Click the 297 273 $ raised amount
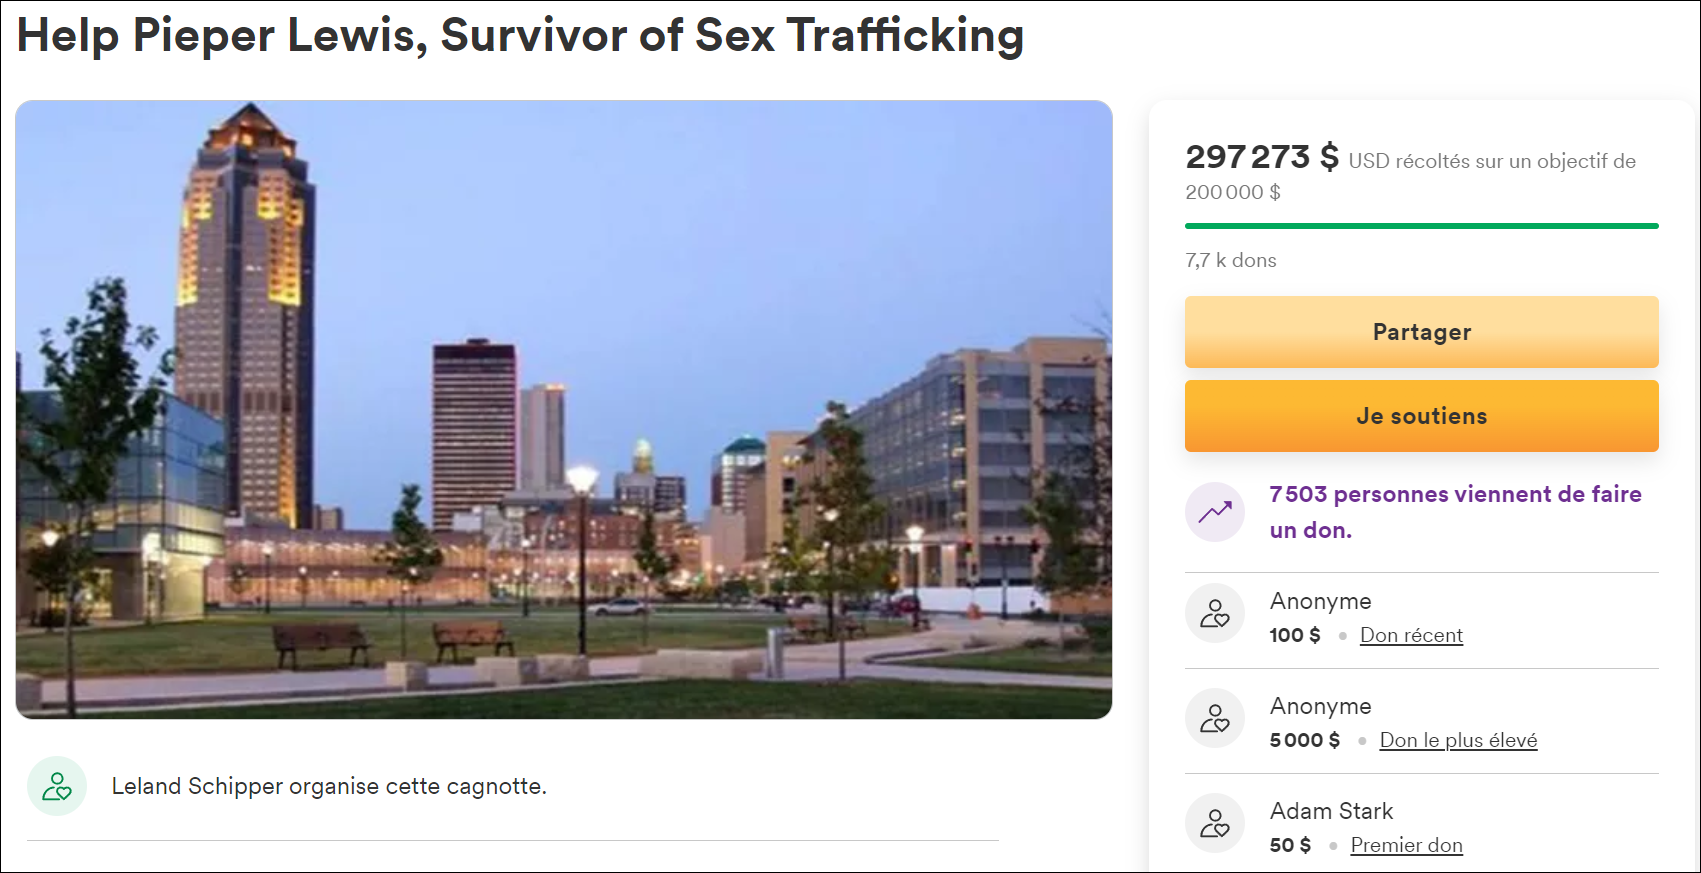 tap(1261, 157)
